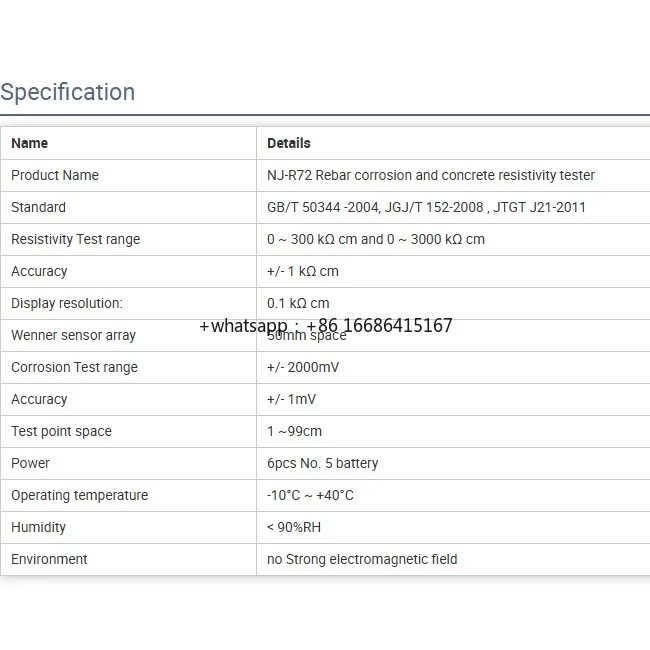The width and height of the screenshot is (650, 650).
Task: Click the Specification heading
Action: 68,92
